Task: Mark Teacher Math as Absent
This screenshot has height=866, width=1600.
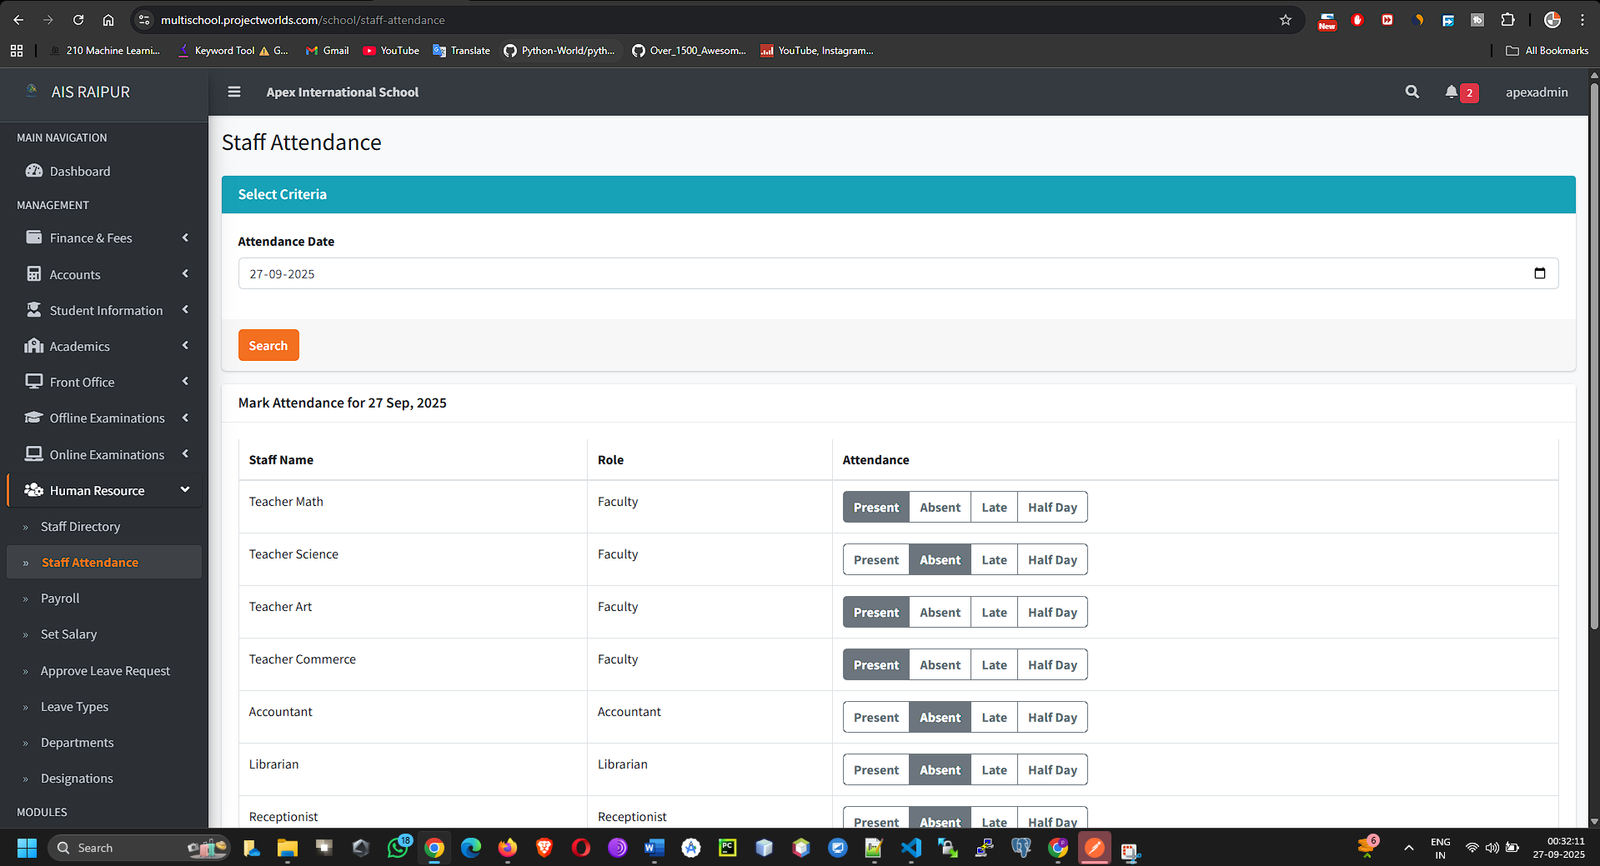Action: (939, 508)
